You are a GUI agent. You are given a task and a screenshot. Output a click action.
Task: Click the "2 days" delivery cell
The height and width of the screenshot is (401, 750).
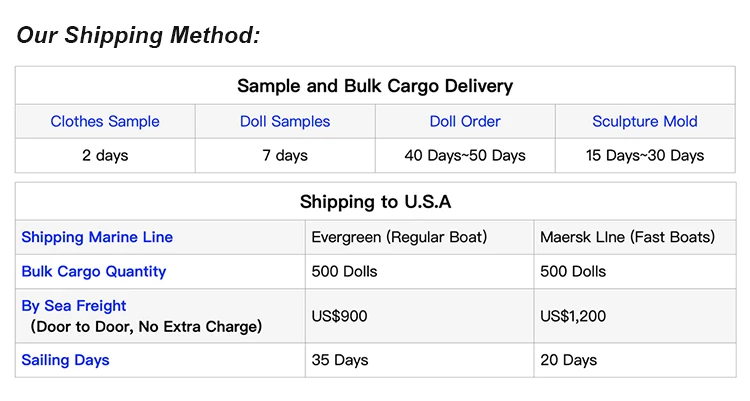click(x=105, y=155)
